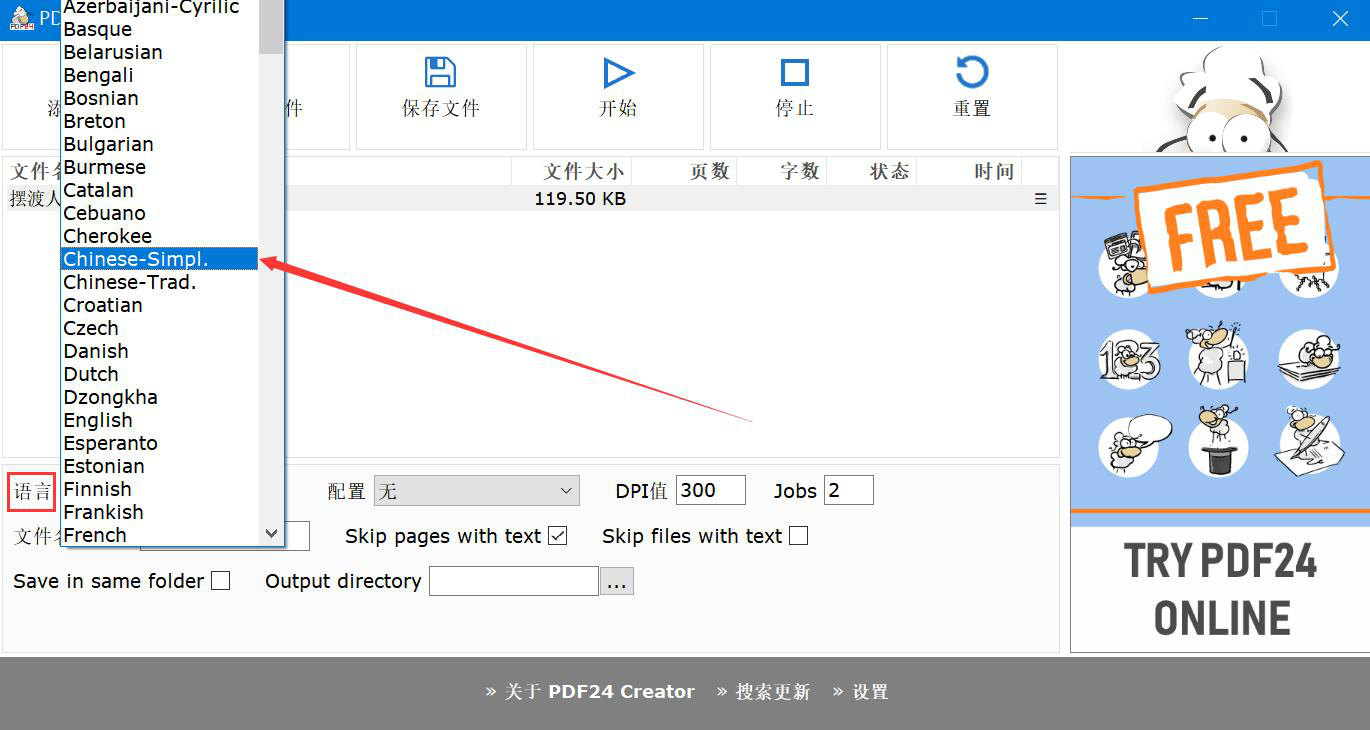This screenshot has width=1370, height=730.
Task: Click language list scrollbar down arrow
Action: 271,535
